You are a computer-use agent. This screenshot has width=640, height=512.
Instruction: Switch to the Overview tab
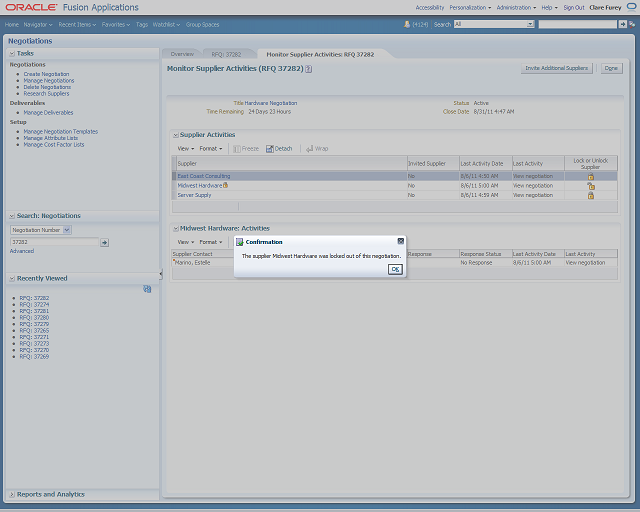182,54
